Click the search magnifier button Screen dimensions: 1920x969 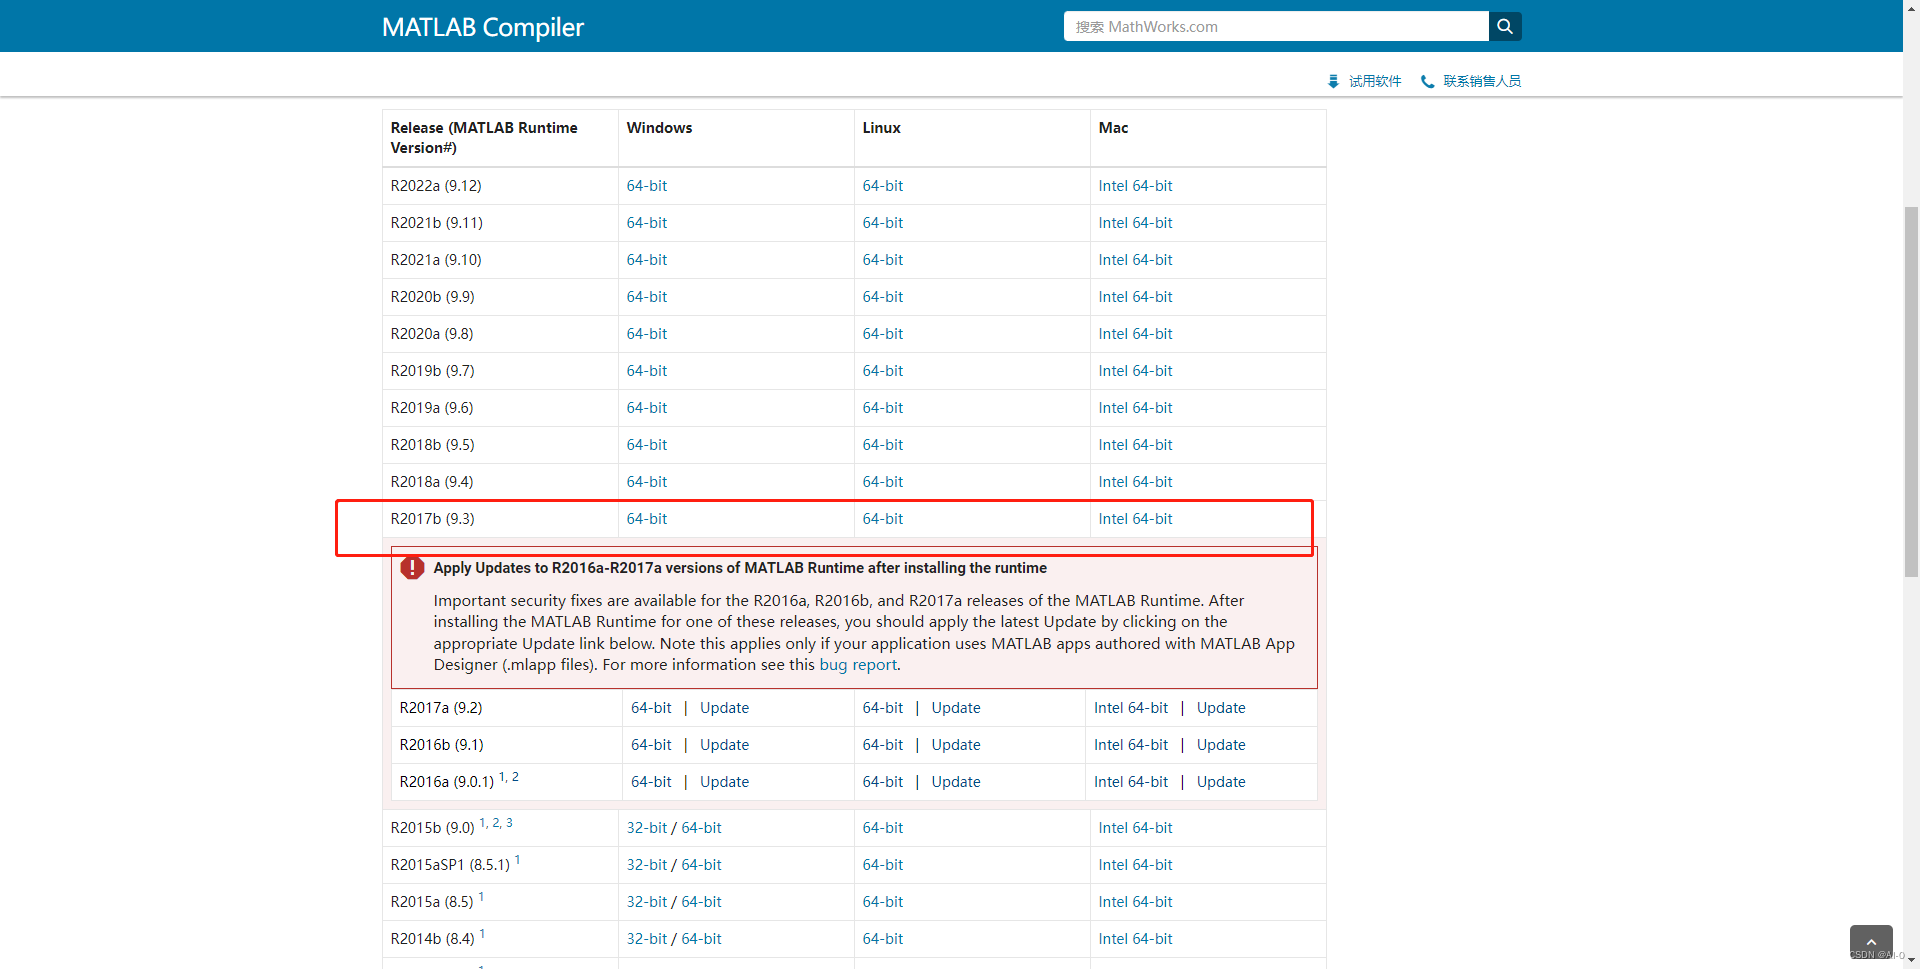(1505, 27)
